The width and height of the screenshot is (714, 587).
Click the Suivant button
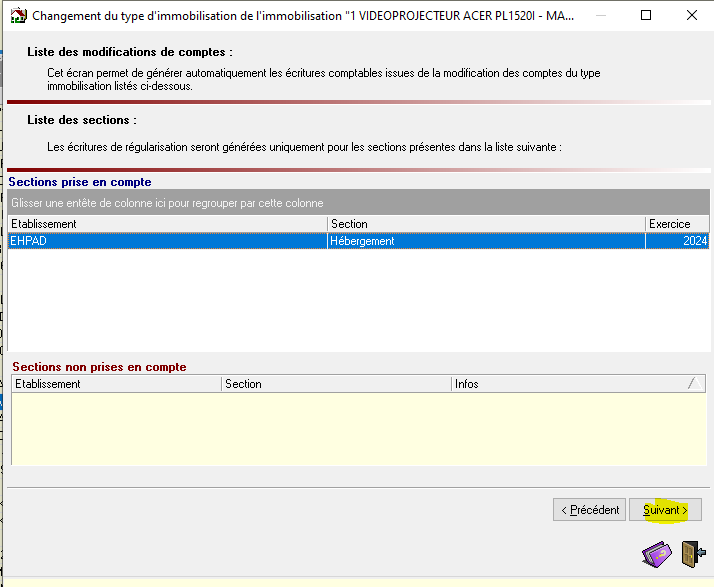point(665,509)
